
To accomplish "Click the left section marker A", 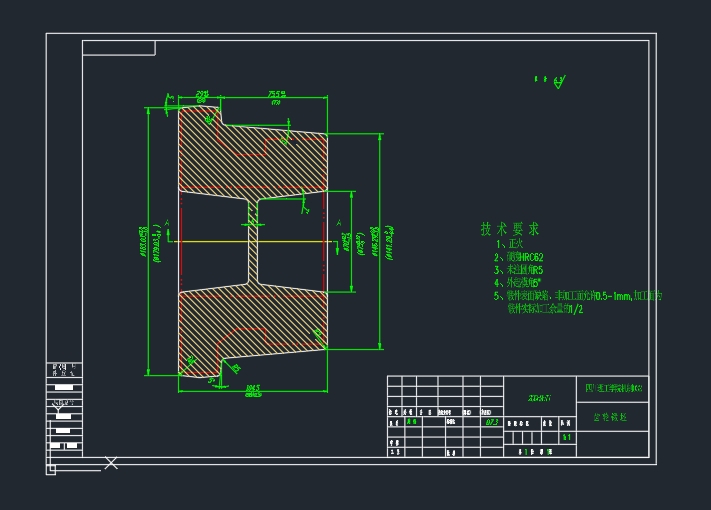I will (x=167, y=223).
